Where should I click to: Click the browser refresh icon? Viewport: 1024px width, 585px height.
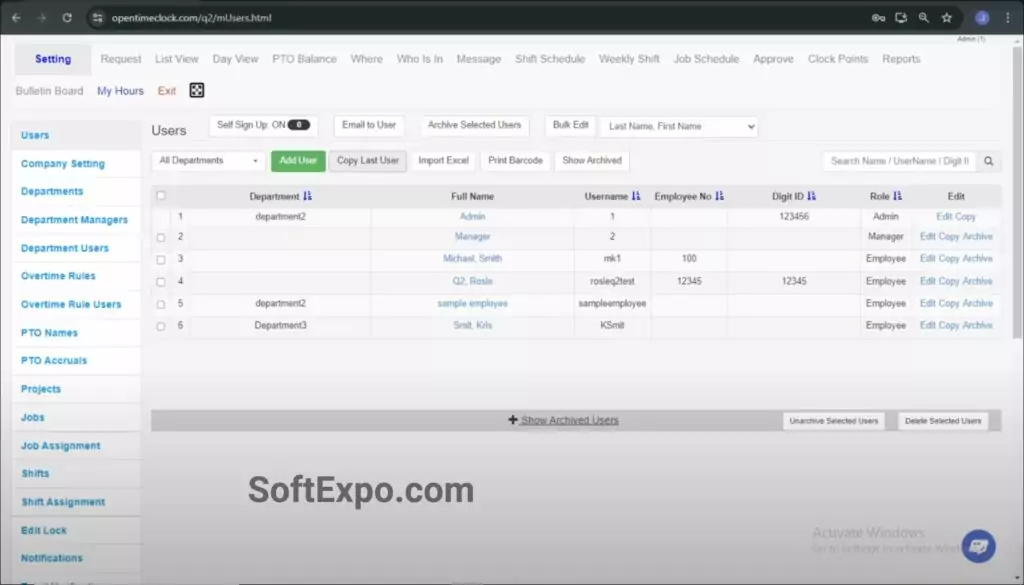pos(66,17)
